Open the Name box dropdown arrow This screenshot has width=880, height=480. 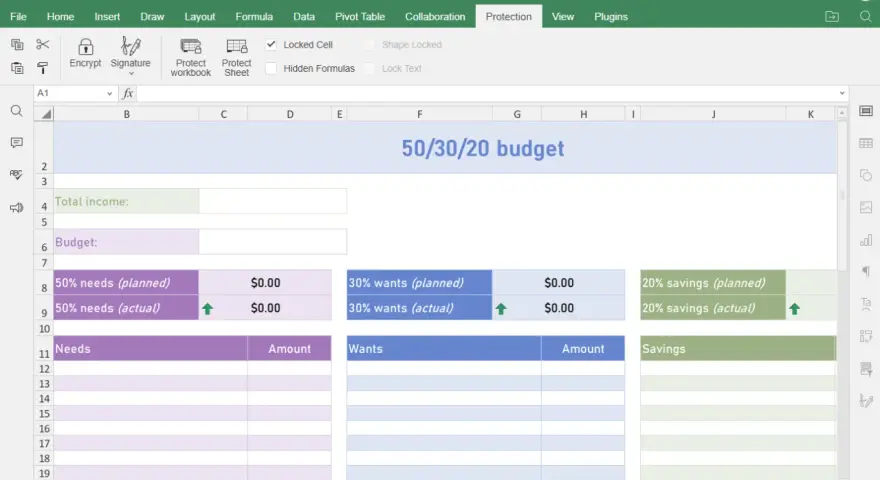[x=109, y=94]
